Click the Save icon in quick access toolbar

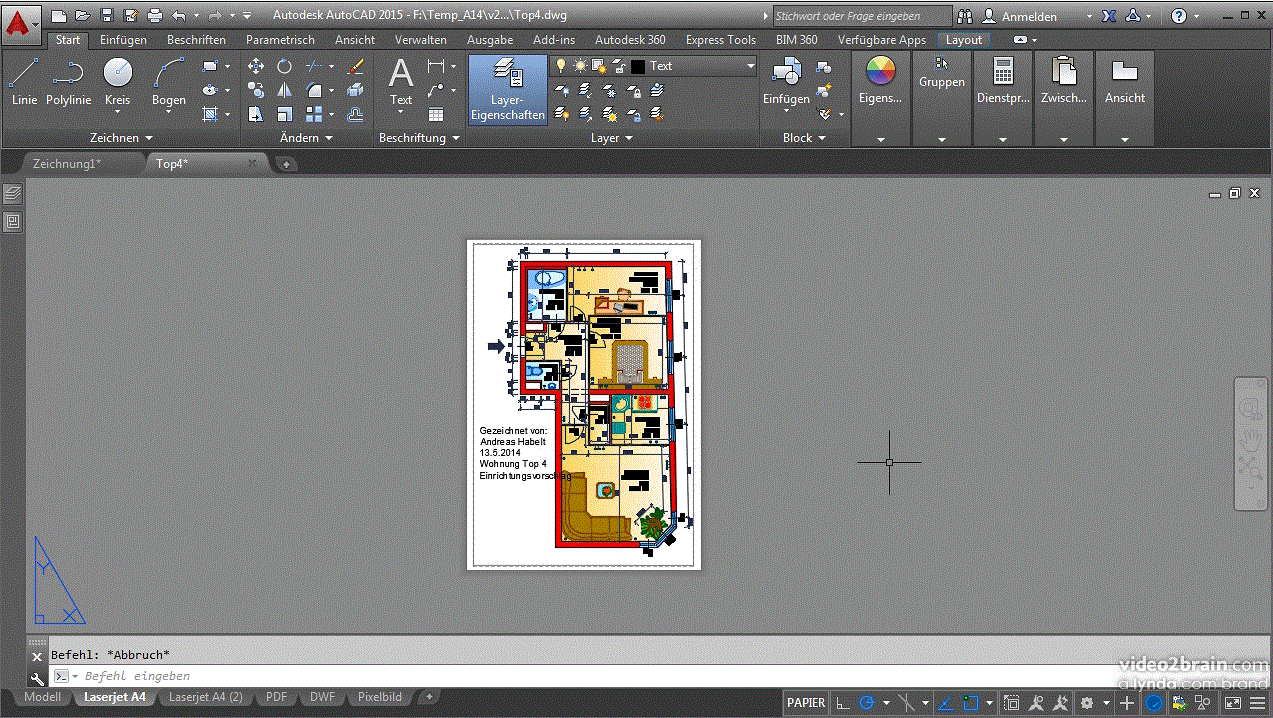point(107,15)
